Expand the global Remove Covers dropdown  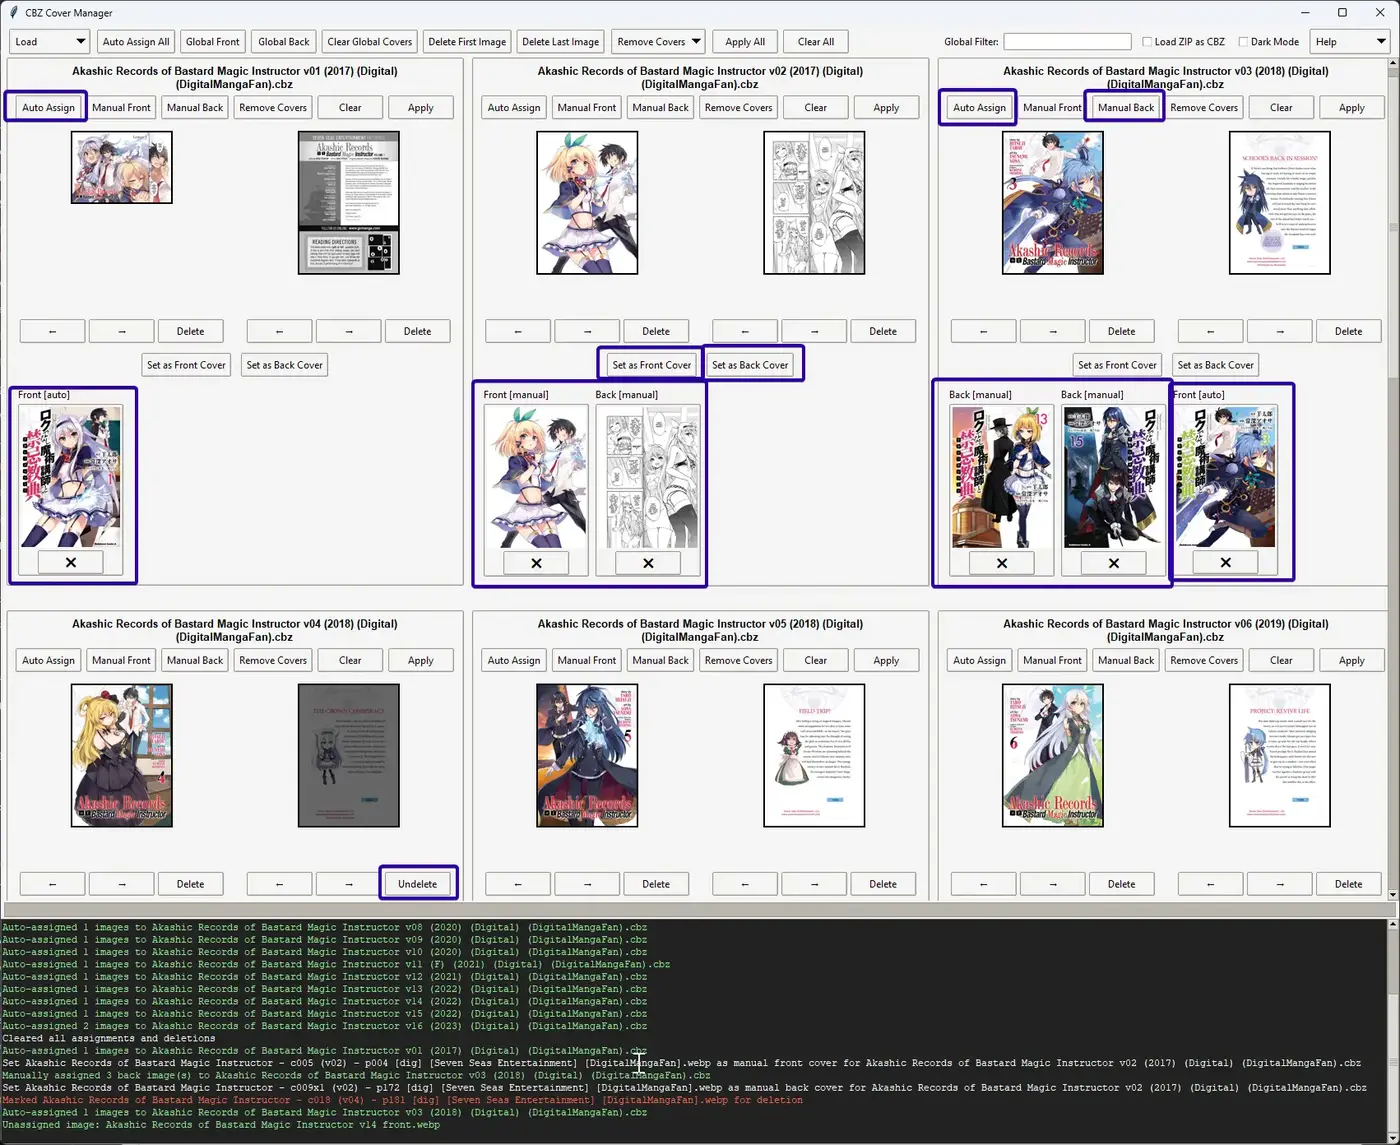[658, 42]
